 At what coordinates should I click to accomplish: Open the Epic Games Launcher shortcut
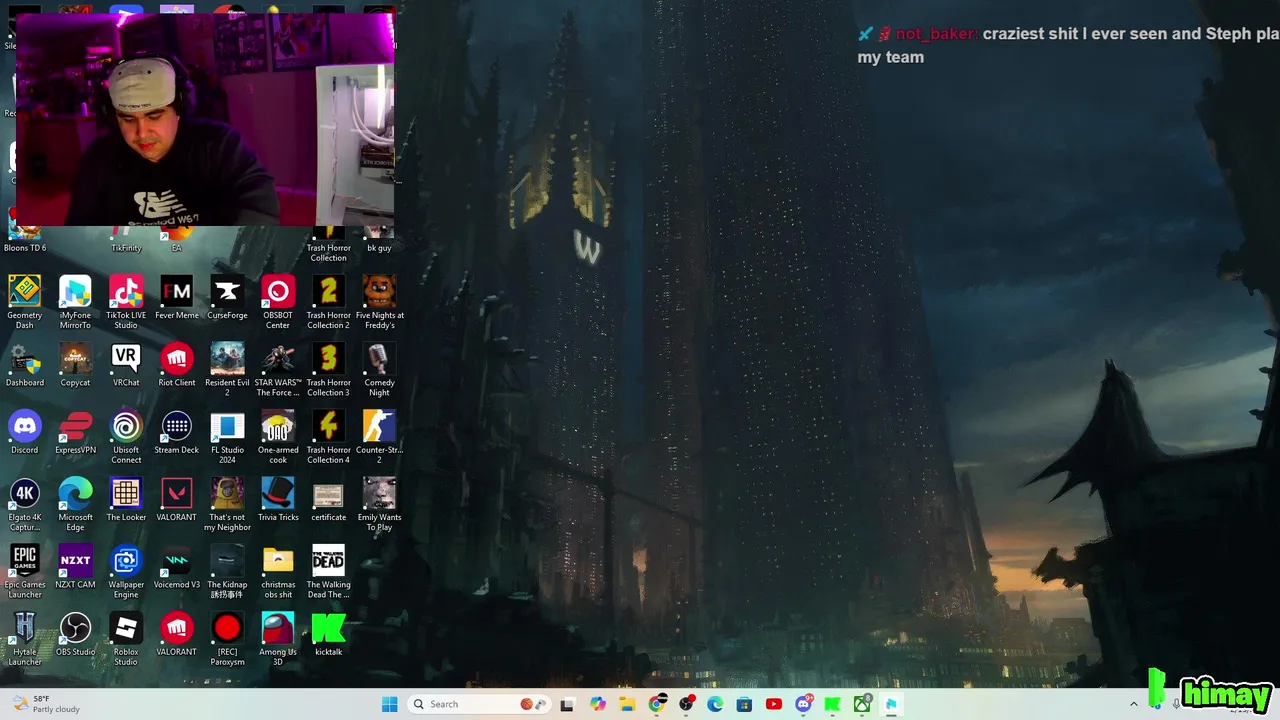tap(25, 570)
